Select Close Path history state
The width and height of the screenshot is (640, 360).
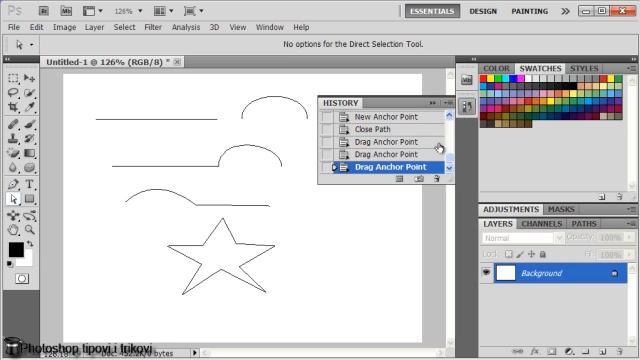click(372, 129)
